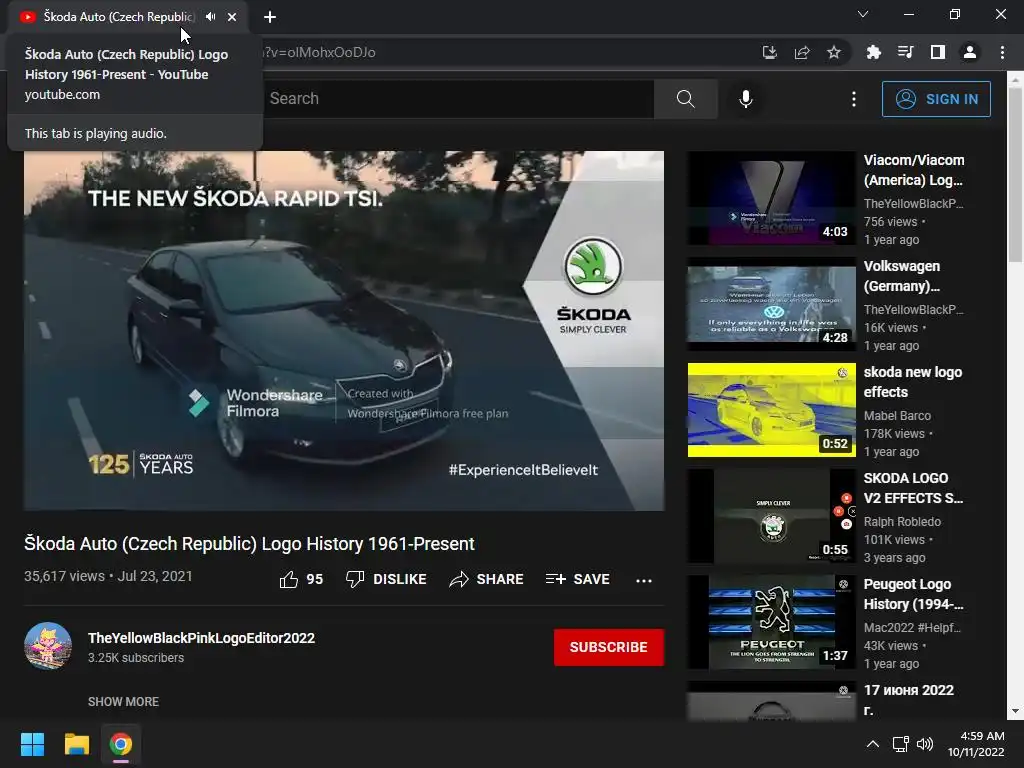Open Viacom/Viacom (America) Log... title

[x=914, y=170]
